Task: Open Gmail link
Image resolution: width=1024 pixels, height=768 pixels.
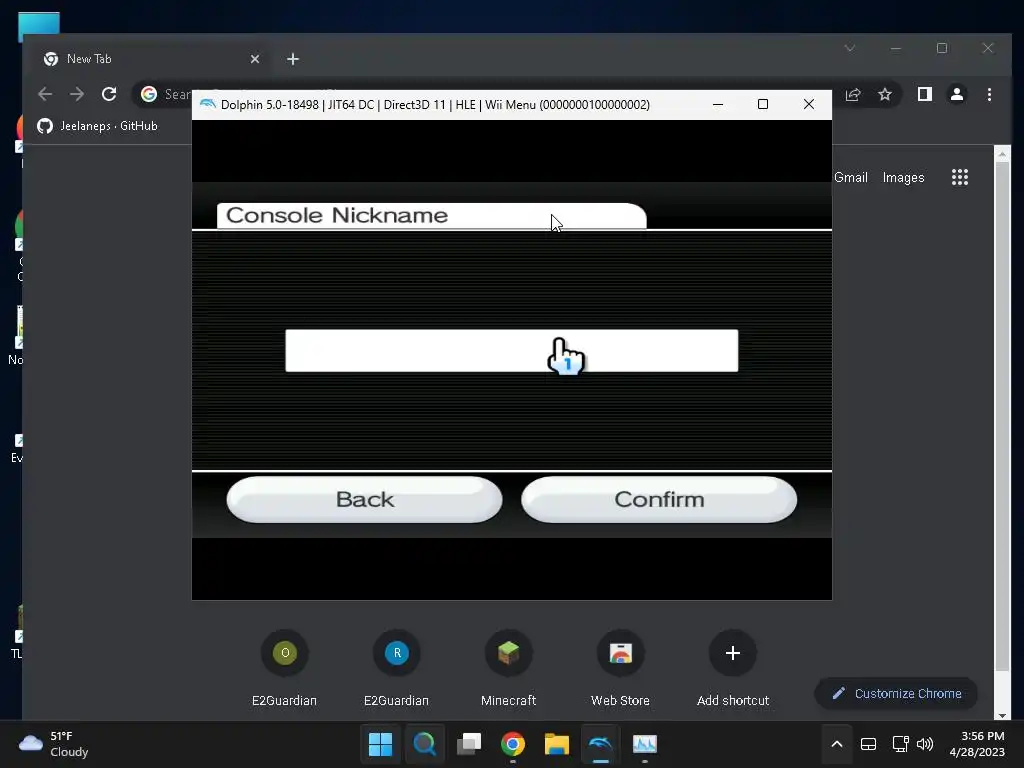Action: (851, 178)
